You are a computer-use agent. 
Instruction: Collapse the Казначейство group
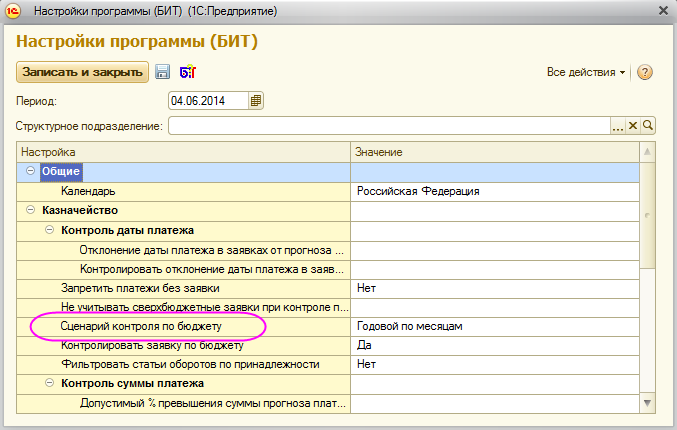pyautogui.click(x=30, y=210)
